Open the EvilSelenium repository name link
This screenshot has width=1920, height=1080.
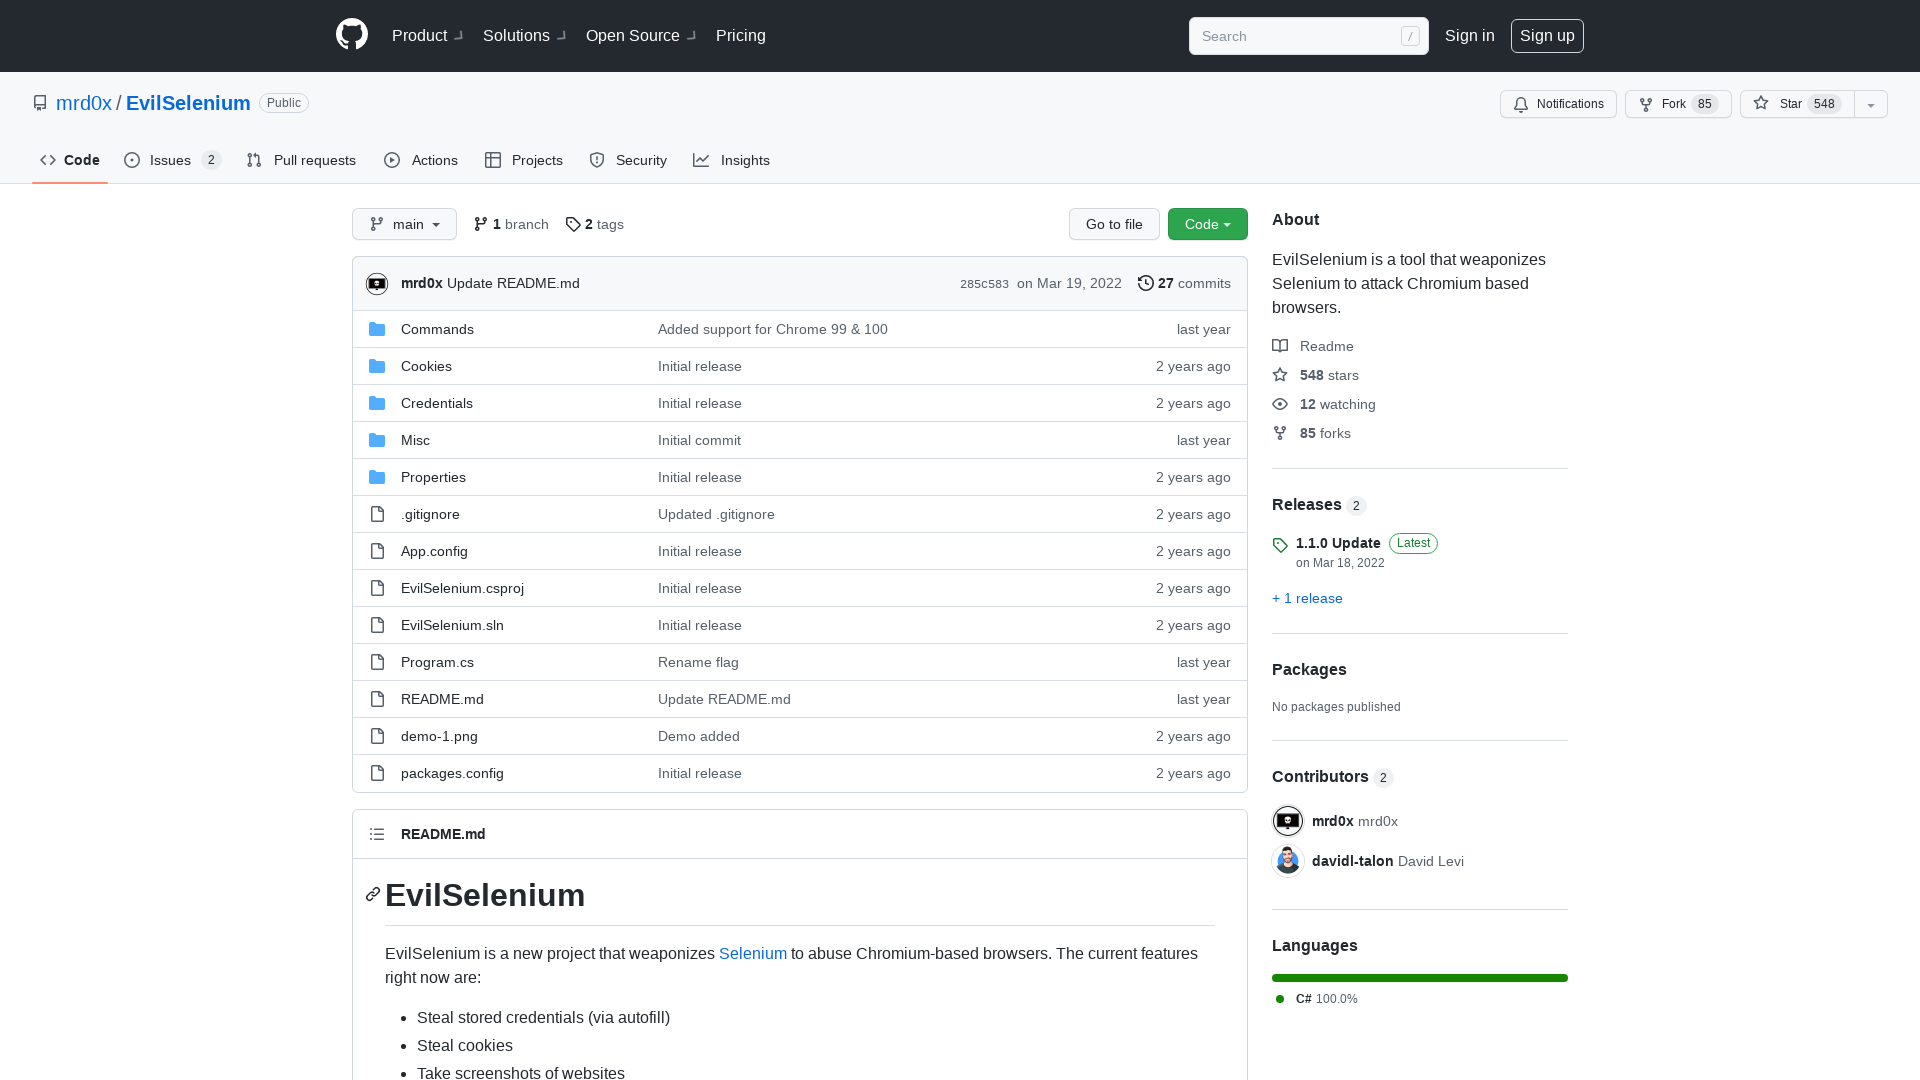point(188,103)
